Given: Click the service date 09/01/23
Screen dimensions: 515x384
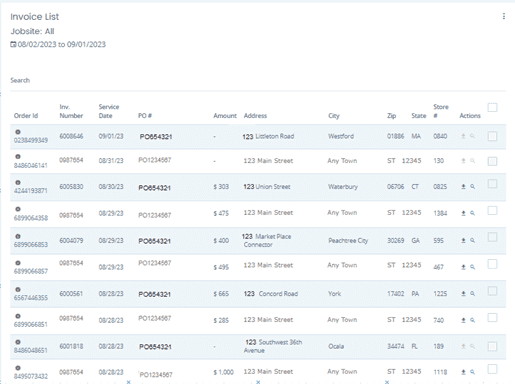Looking at the screenshot, I should pos(111,136).
